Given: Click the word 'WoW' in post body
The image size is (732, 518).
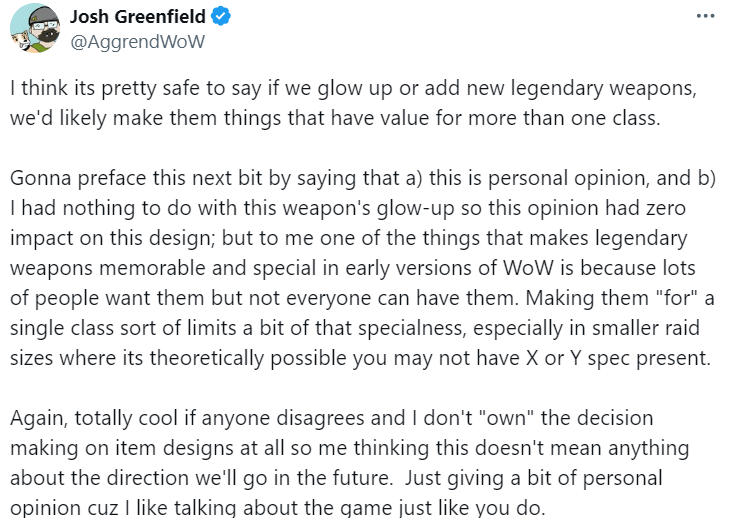Looking at the screenshot, I should click(x=528, y=268).
